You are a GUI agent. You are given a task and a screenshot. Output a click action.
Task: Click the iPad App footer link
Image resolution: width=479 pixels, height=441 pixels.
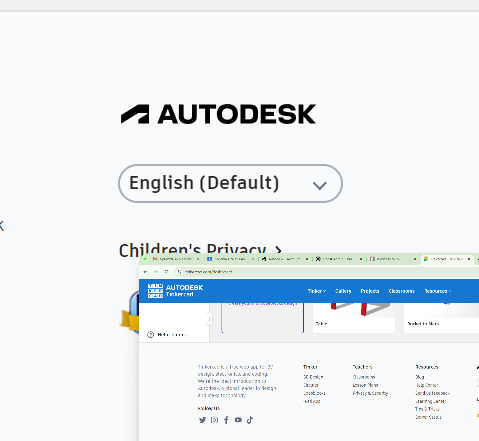coord(312,401)
